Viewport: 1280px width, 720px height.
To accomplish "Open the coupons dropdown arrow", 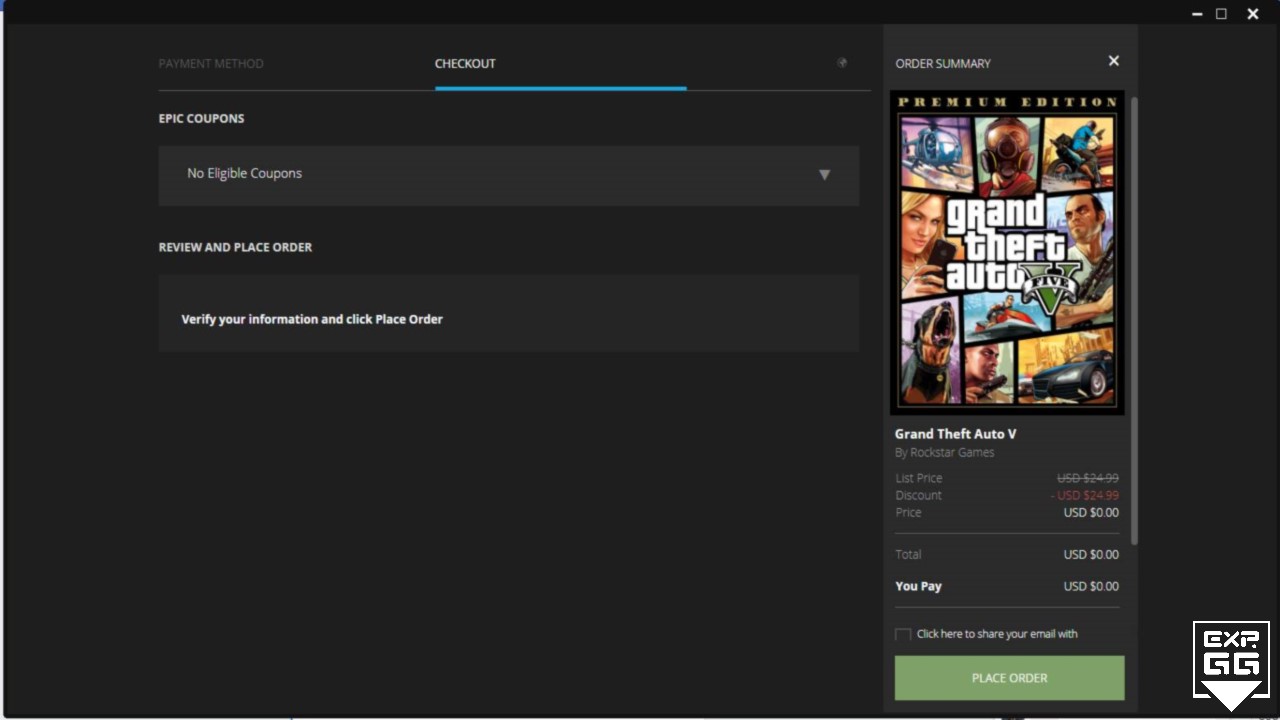I will tap(824, 175).
